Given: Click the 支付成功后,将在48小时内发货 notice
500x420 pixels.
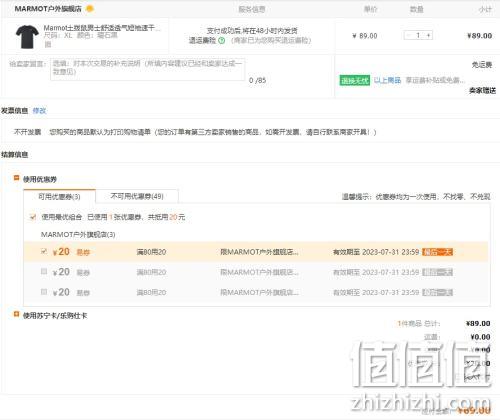Looking at the screenshot, I should [252, 31].
